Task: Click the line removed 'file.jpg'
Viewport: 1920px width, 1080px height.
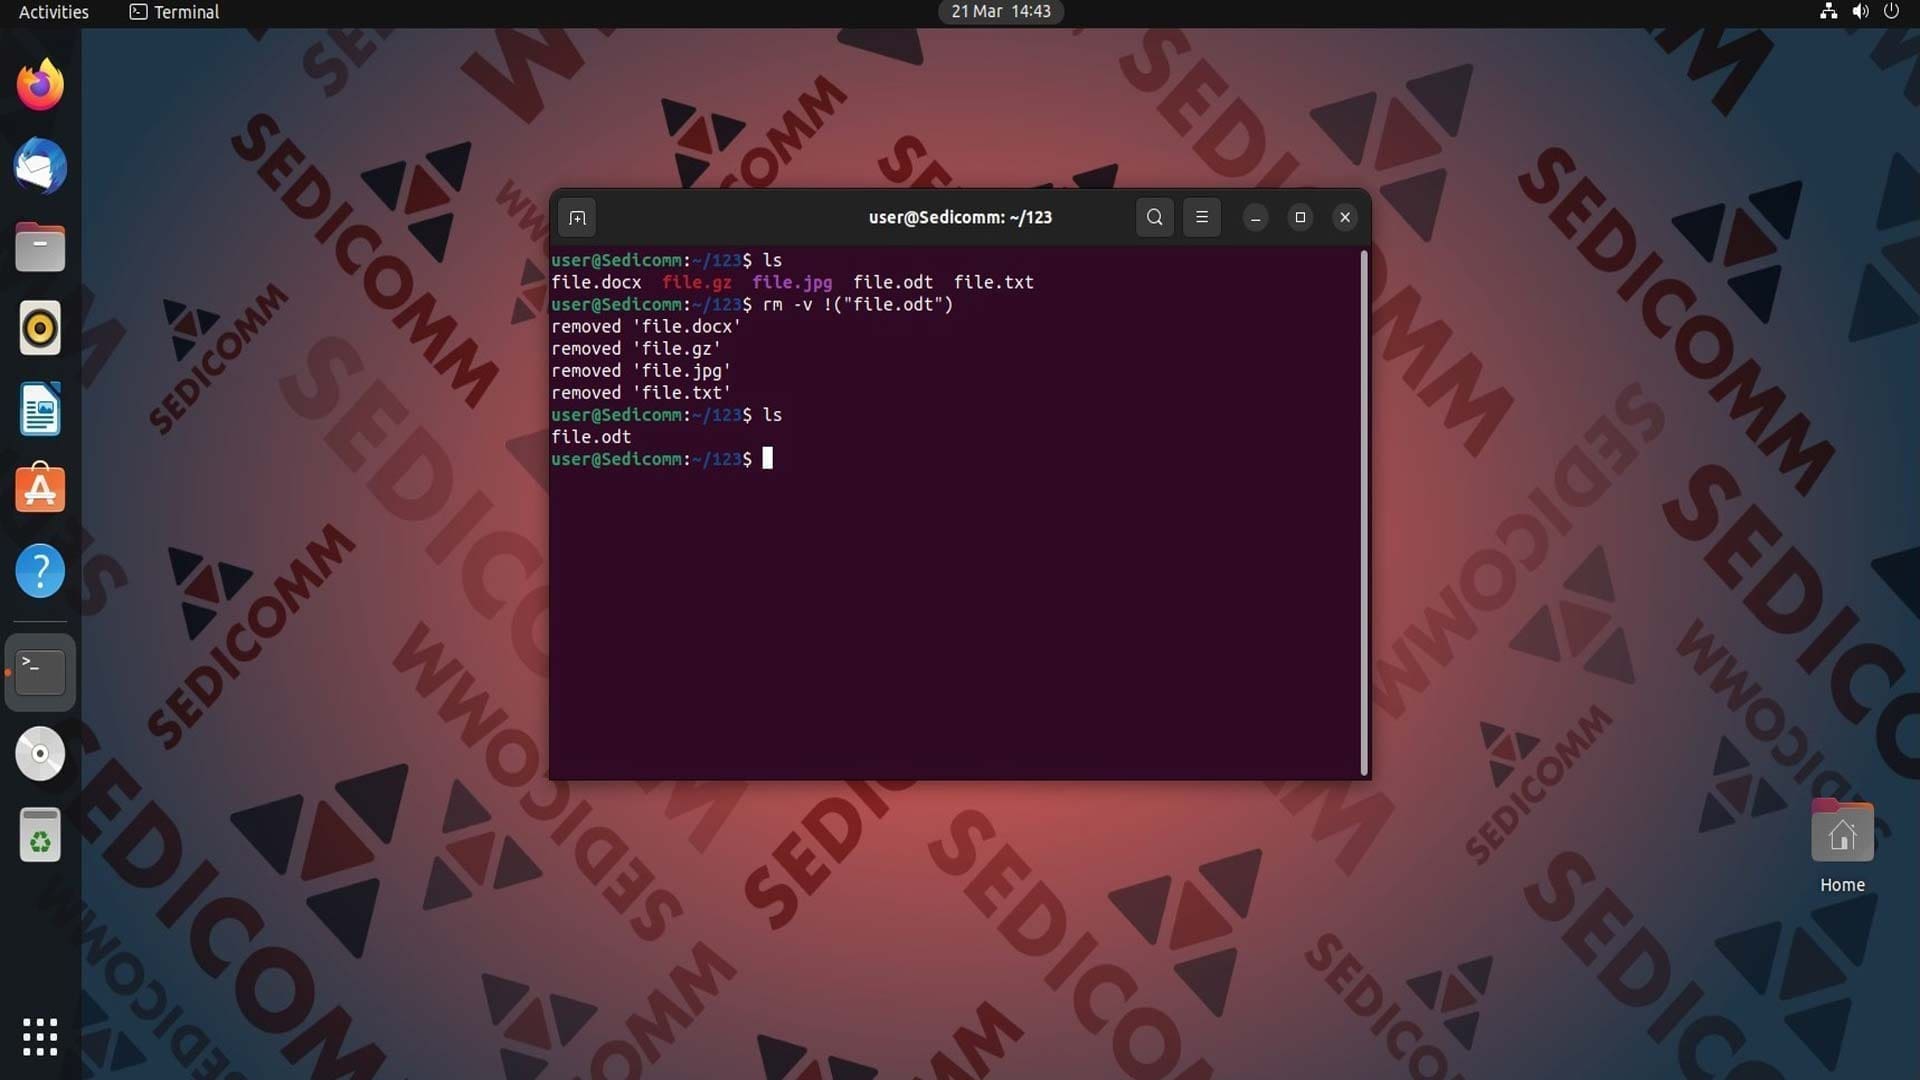Action: [641, 371]
